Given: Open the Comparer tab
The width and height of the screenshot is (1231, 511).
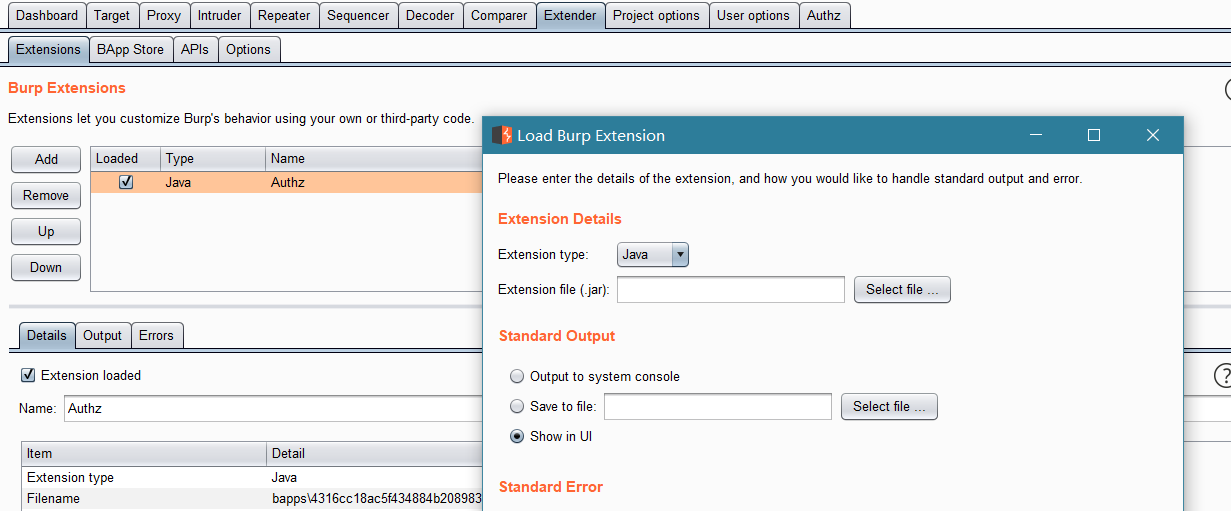Looking at the screenshot, I should pyautogui.click(x=499, y=15).
